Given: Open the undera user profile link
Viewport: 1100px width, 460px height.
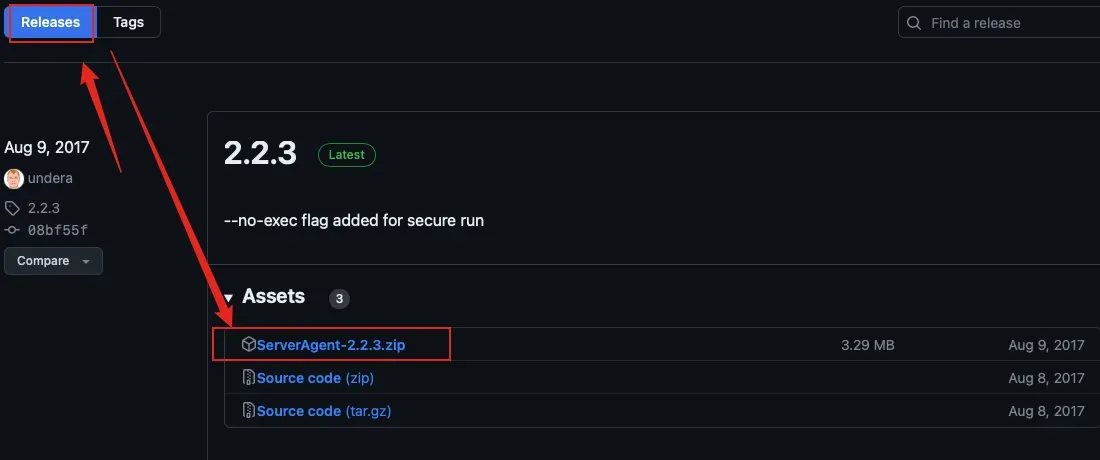Looking at the screenshot, I should 50,179.
